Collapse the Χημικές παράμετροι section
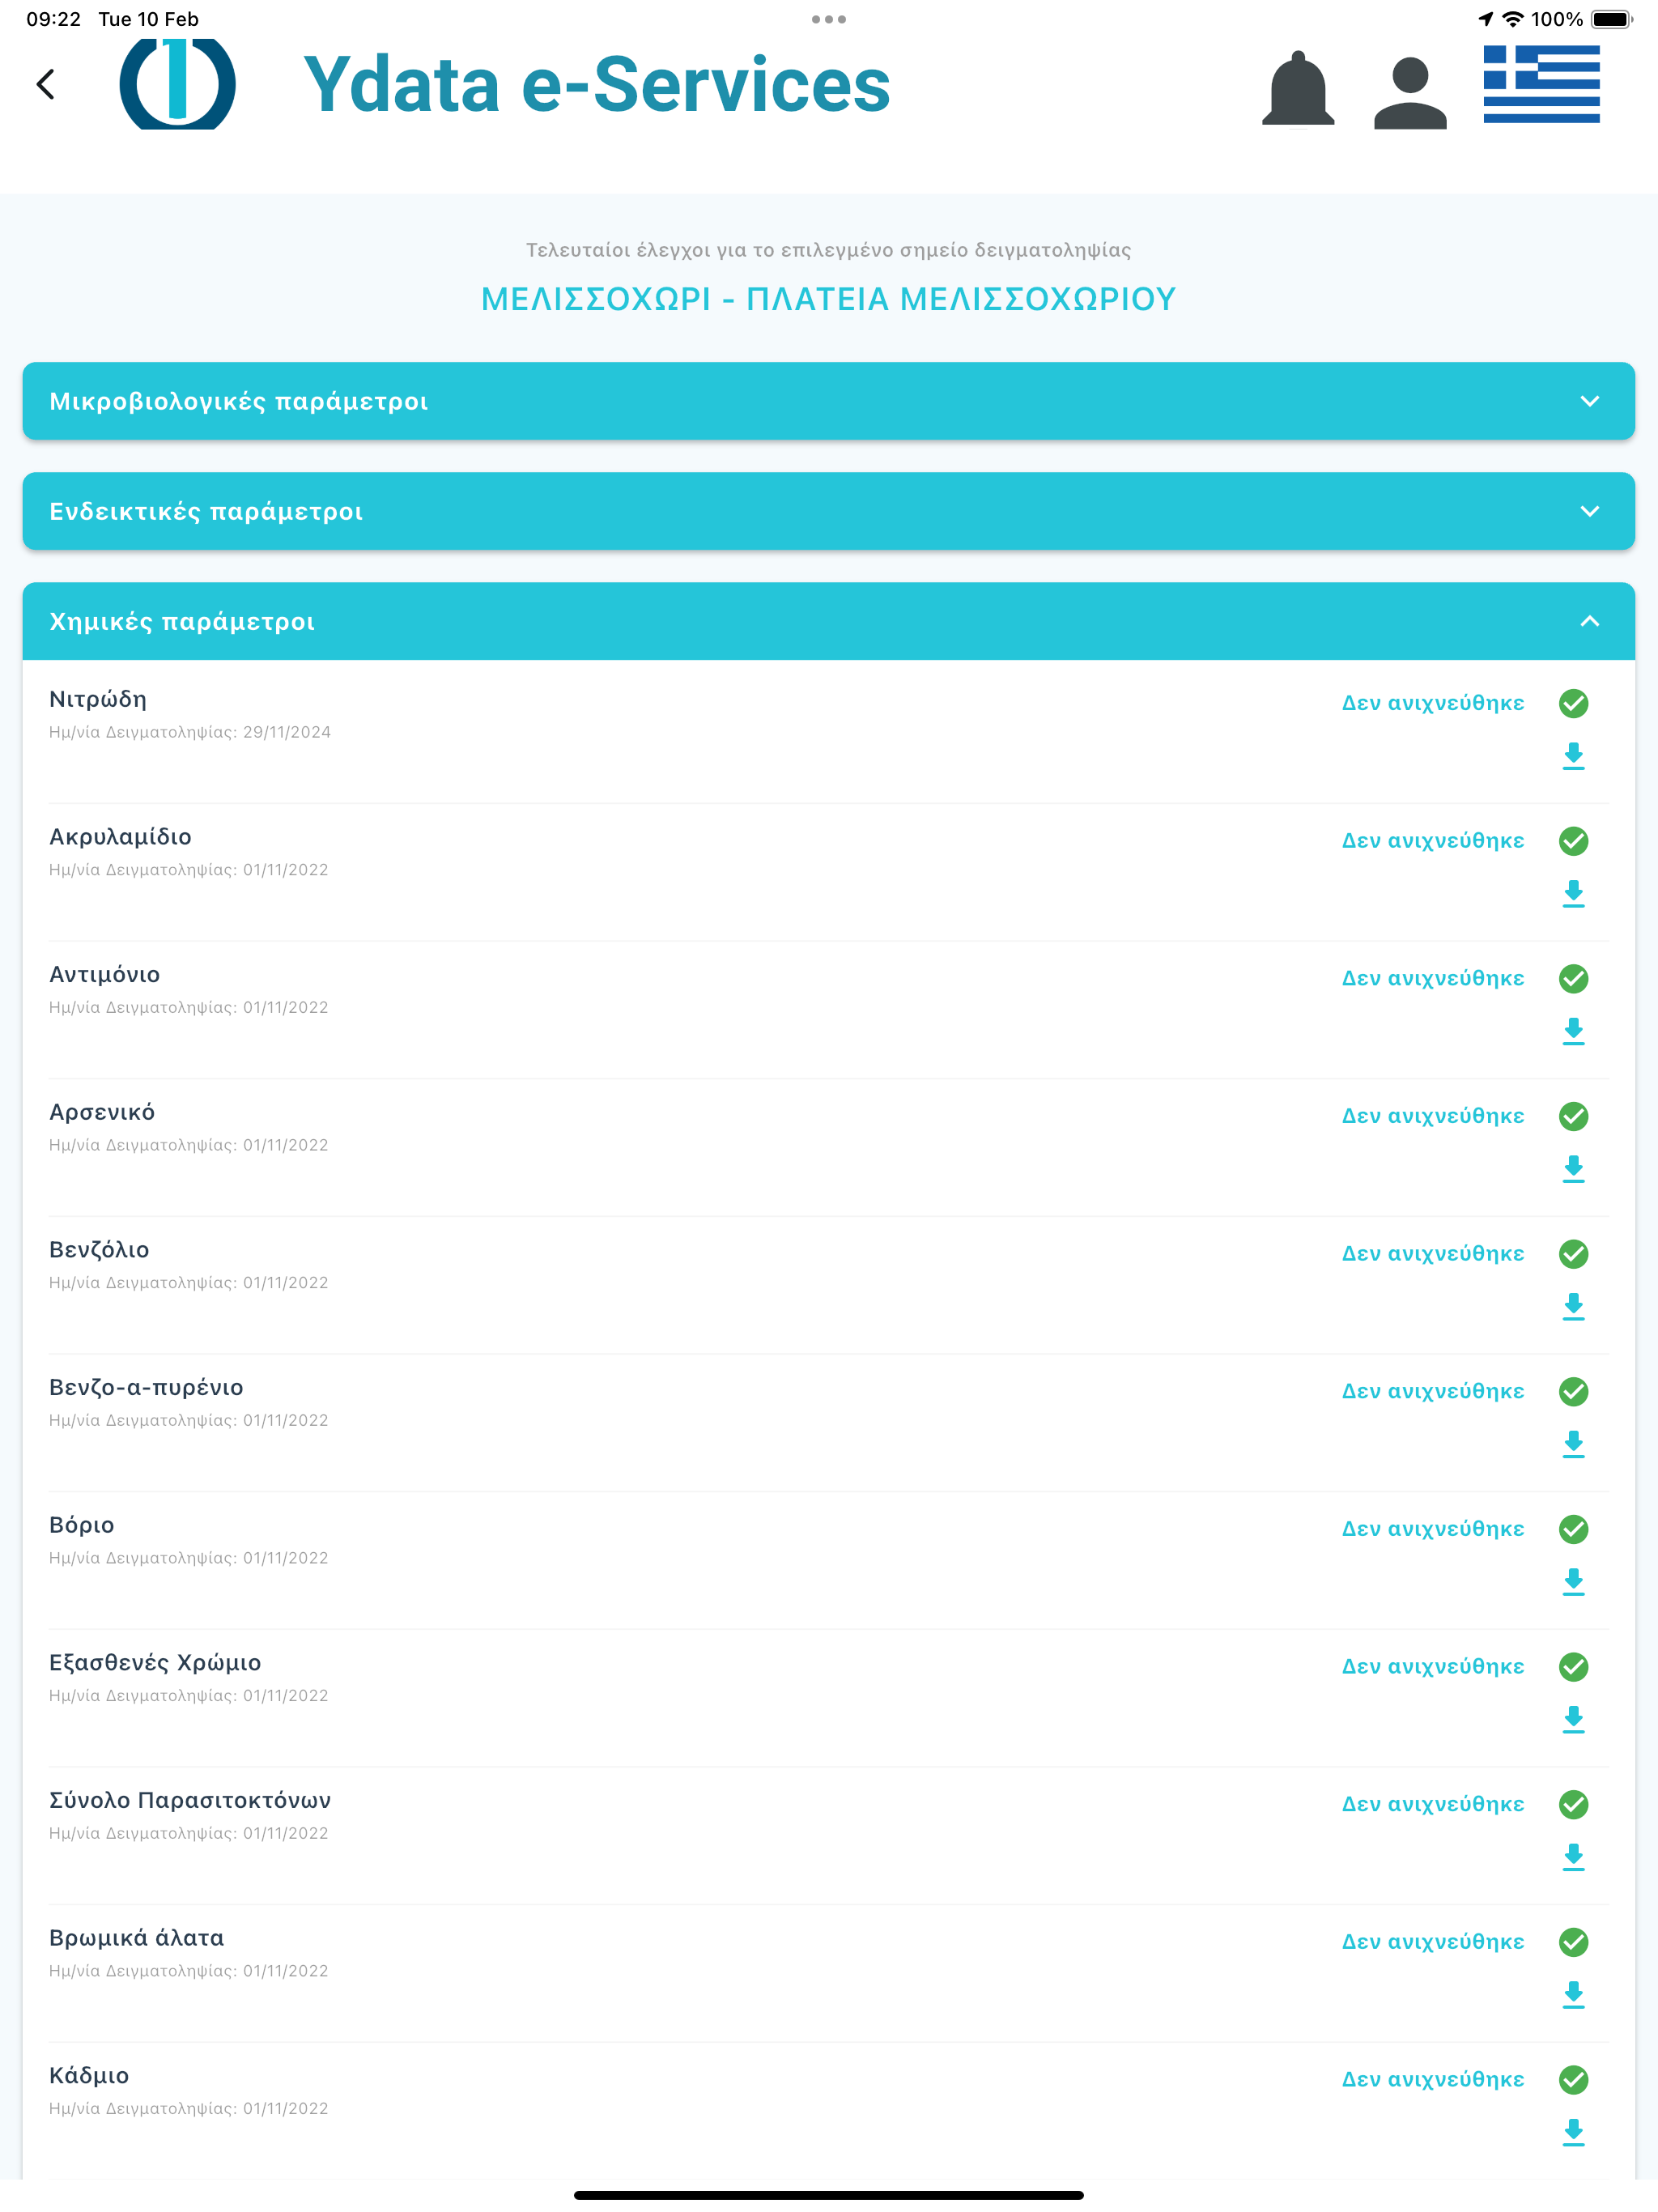1658x2212 pixels. click(828, 621)
